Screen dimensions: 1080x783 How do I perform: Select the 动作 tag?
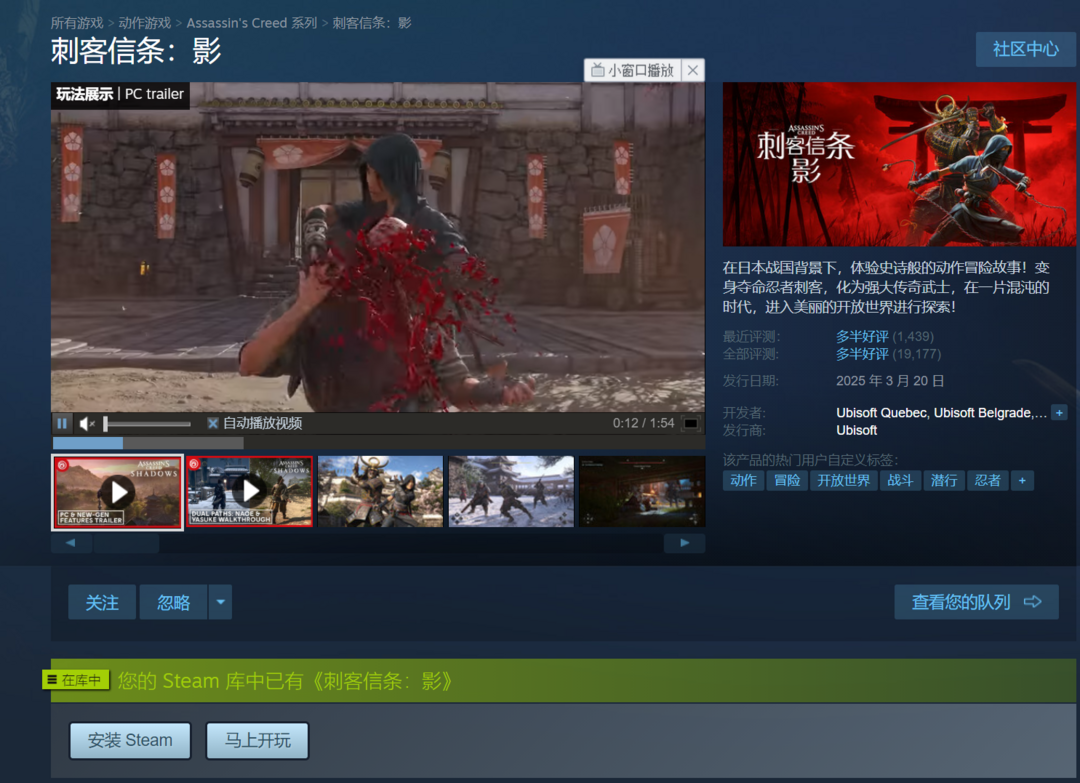[743, 481]
